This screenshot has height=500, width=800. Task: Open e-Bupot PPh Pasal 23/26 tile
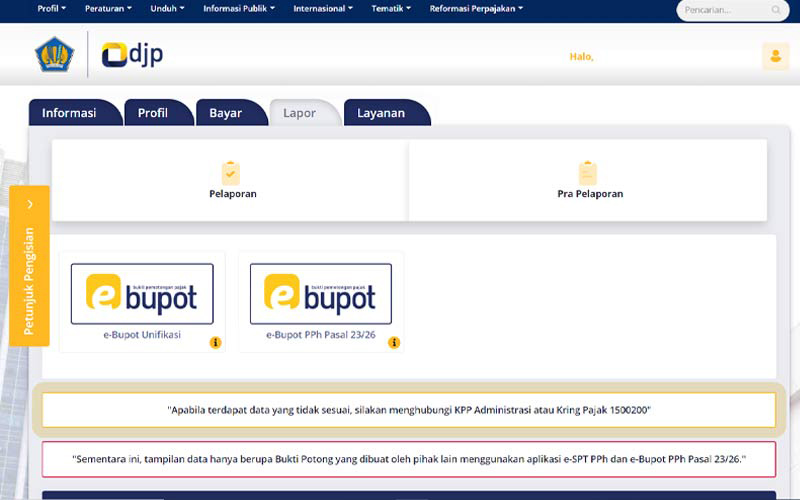coord(321,302)
